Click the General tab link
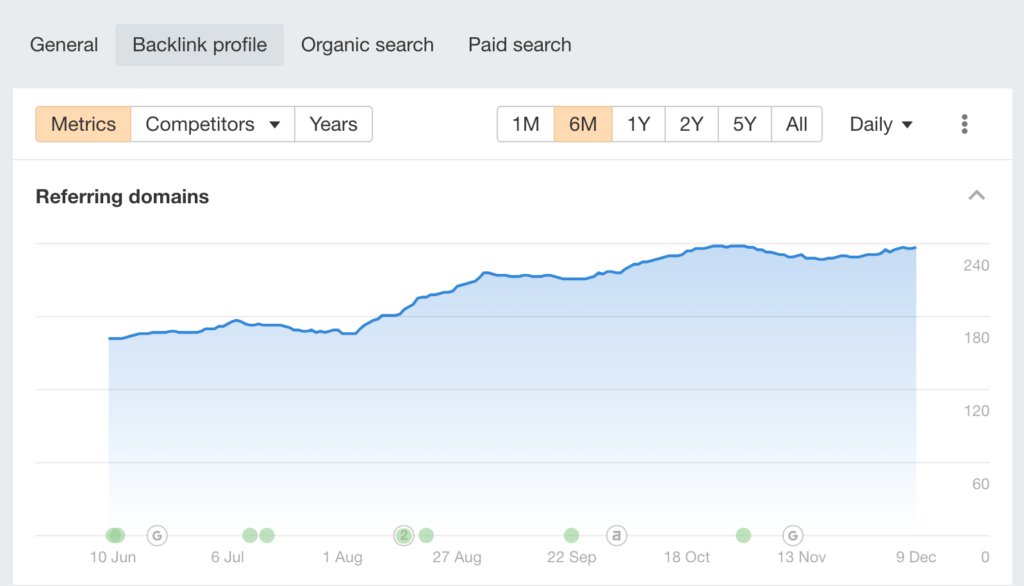 (64, 44)
